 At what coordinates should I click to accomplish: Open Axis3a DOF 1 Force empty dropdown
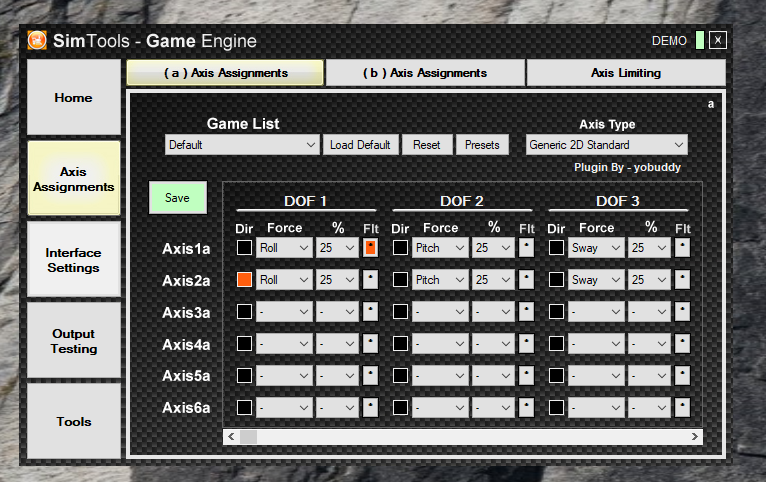284,312
